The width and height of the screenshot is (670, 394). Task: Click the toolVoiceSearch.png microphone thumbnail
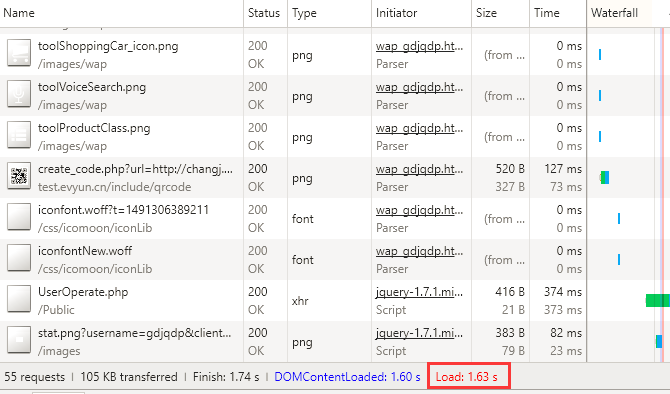click(x=19, y=95)
